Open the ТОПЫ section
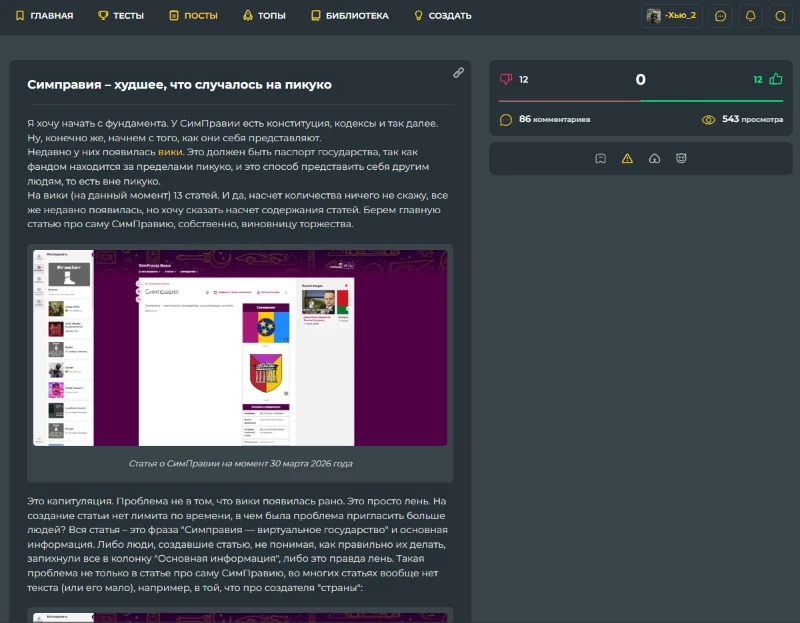Screen dimensions: 800x623 click(x=264, y=16)
